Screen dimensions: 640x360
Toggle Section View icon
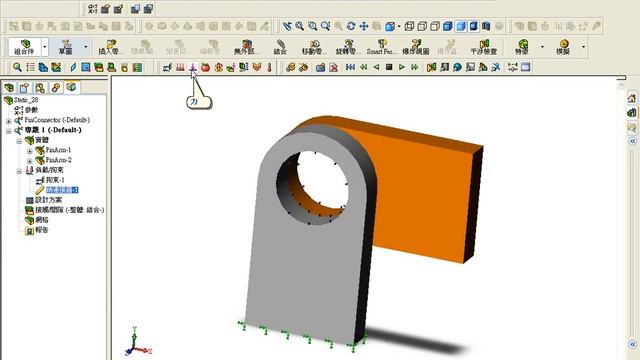tap(486, 26)
